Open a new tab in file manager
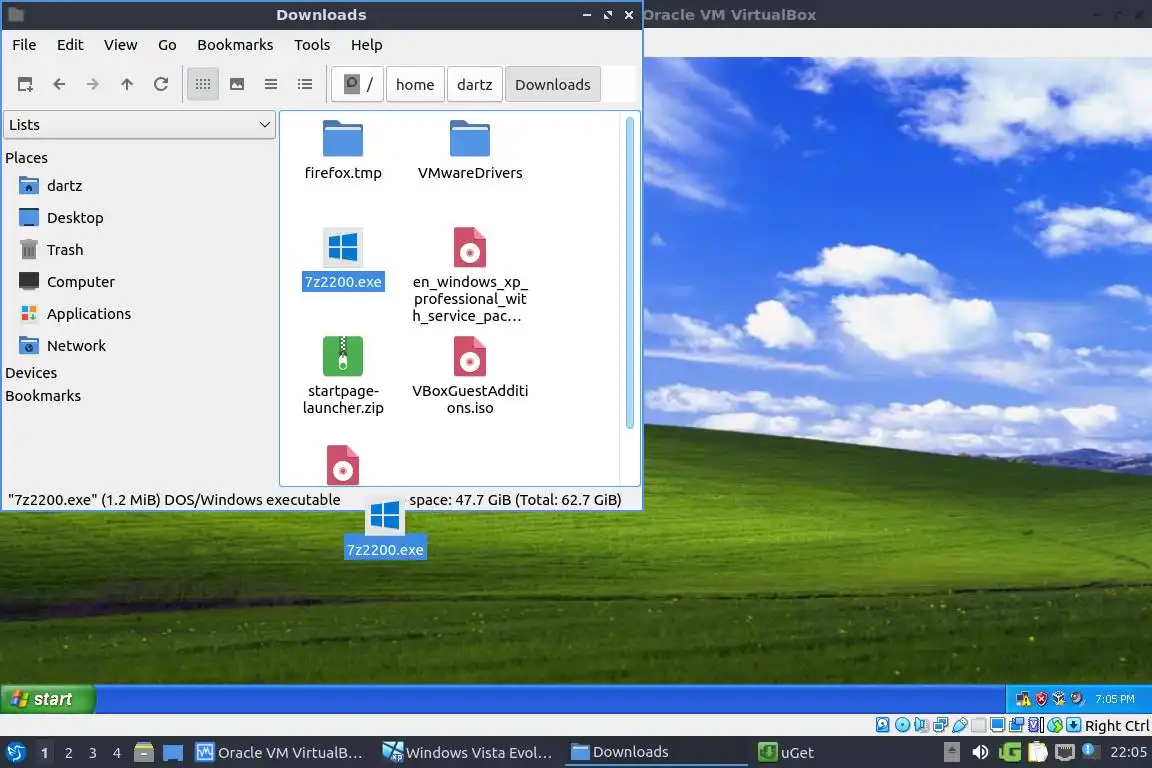The image size is (1152, 768). [x=25, y=85]
